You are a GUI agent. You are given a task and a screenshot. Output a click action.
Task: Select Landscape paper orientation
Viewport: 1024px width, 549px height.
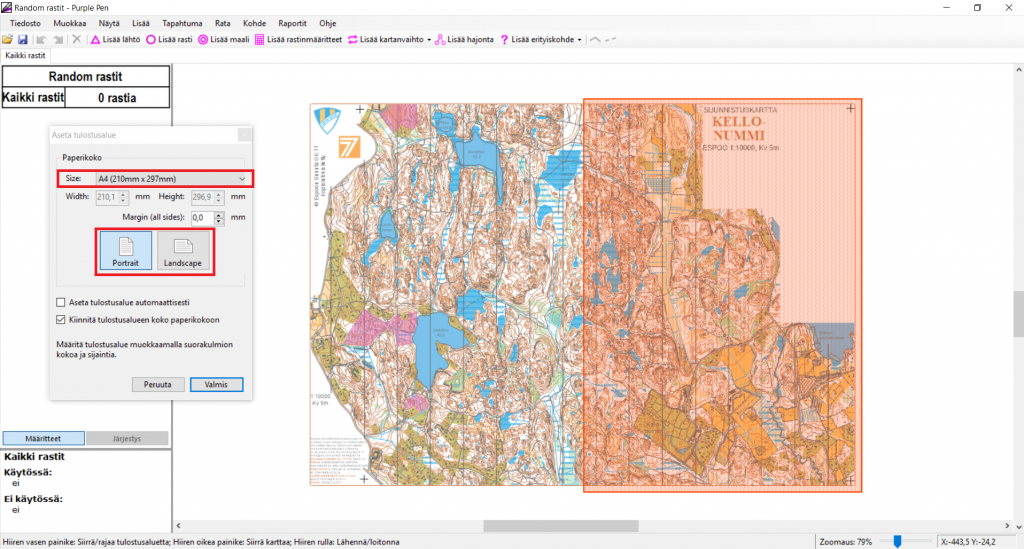coord(183,251)
